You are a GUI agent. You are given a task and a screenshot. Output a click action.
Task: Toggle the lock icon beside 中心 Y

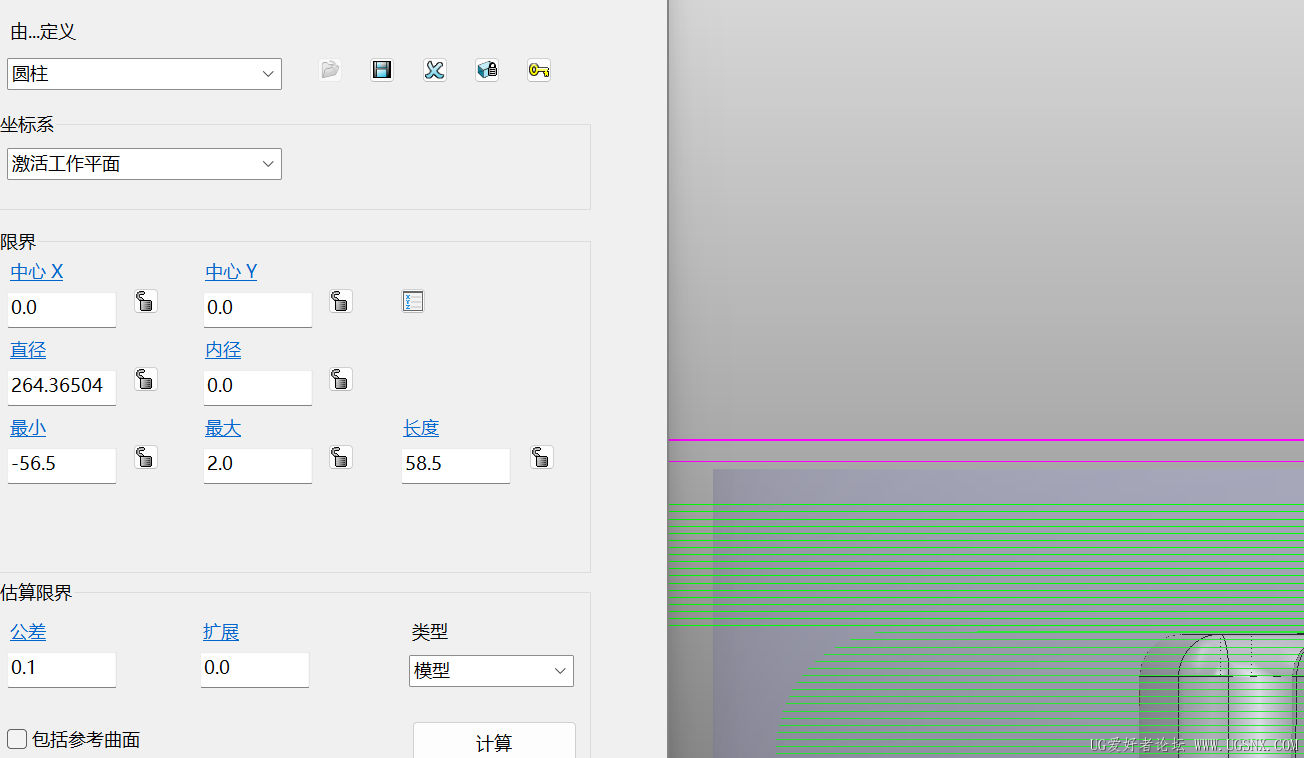(x=341, y=301)
